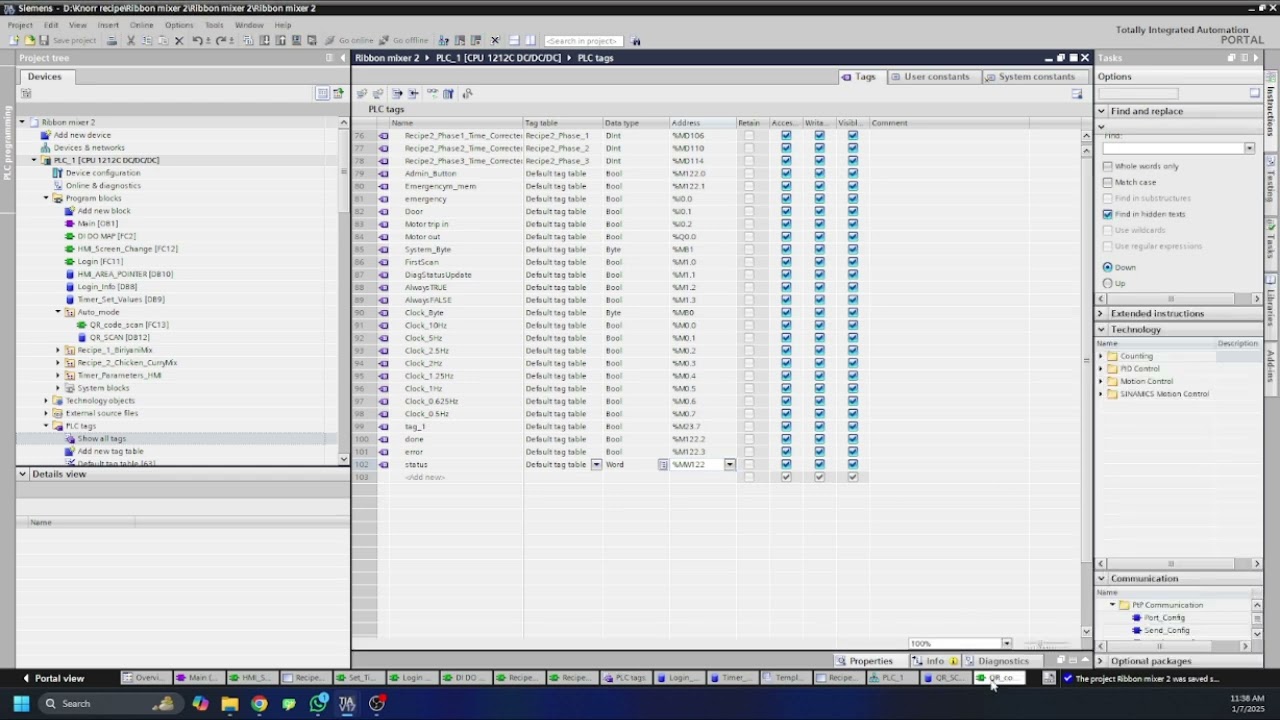Collapse the Project tree panel arrow
Viewport: 1280px width, 720px height.
(342, 58)
